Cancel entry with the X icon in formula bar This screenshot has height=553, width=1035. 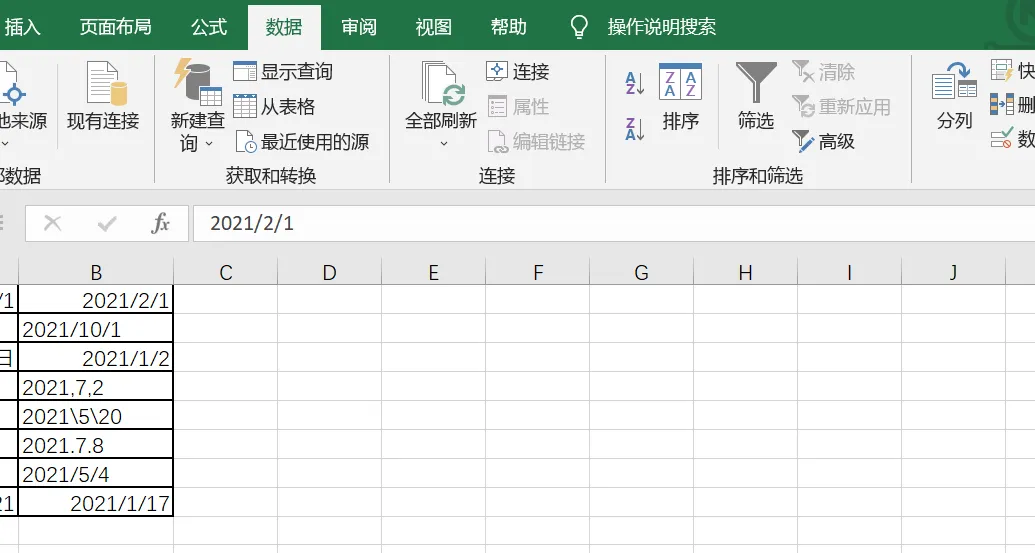(x=52, y=223)
